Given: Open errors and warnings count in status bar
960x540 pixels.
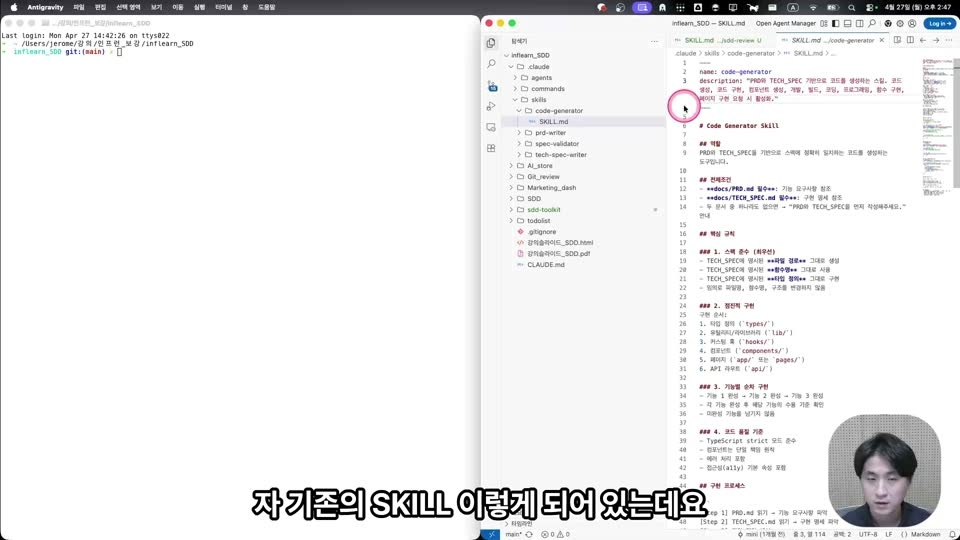Looking at the screenshot, I should tap(555, 534).
